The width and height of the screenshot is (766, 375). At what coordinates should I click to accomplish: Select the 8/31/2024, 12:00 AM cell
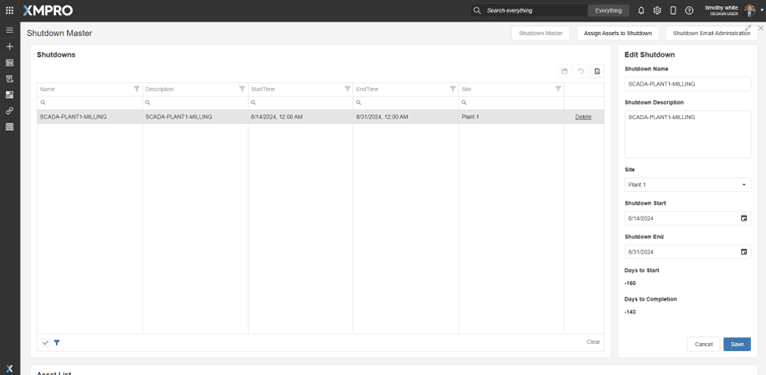406,117
